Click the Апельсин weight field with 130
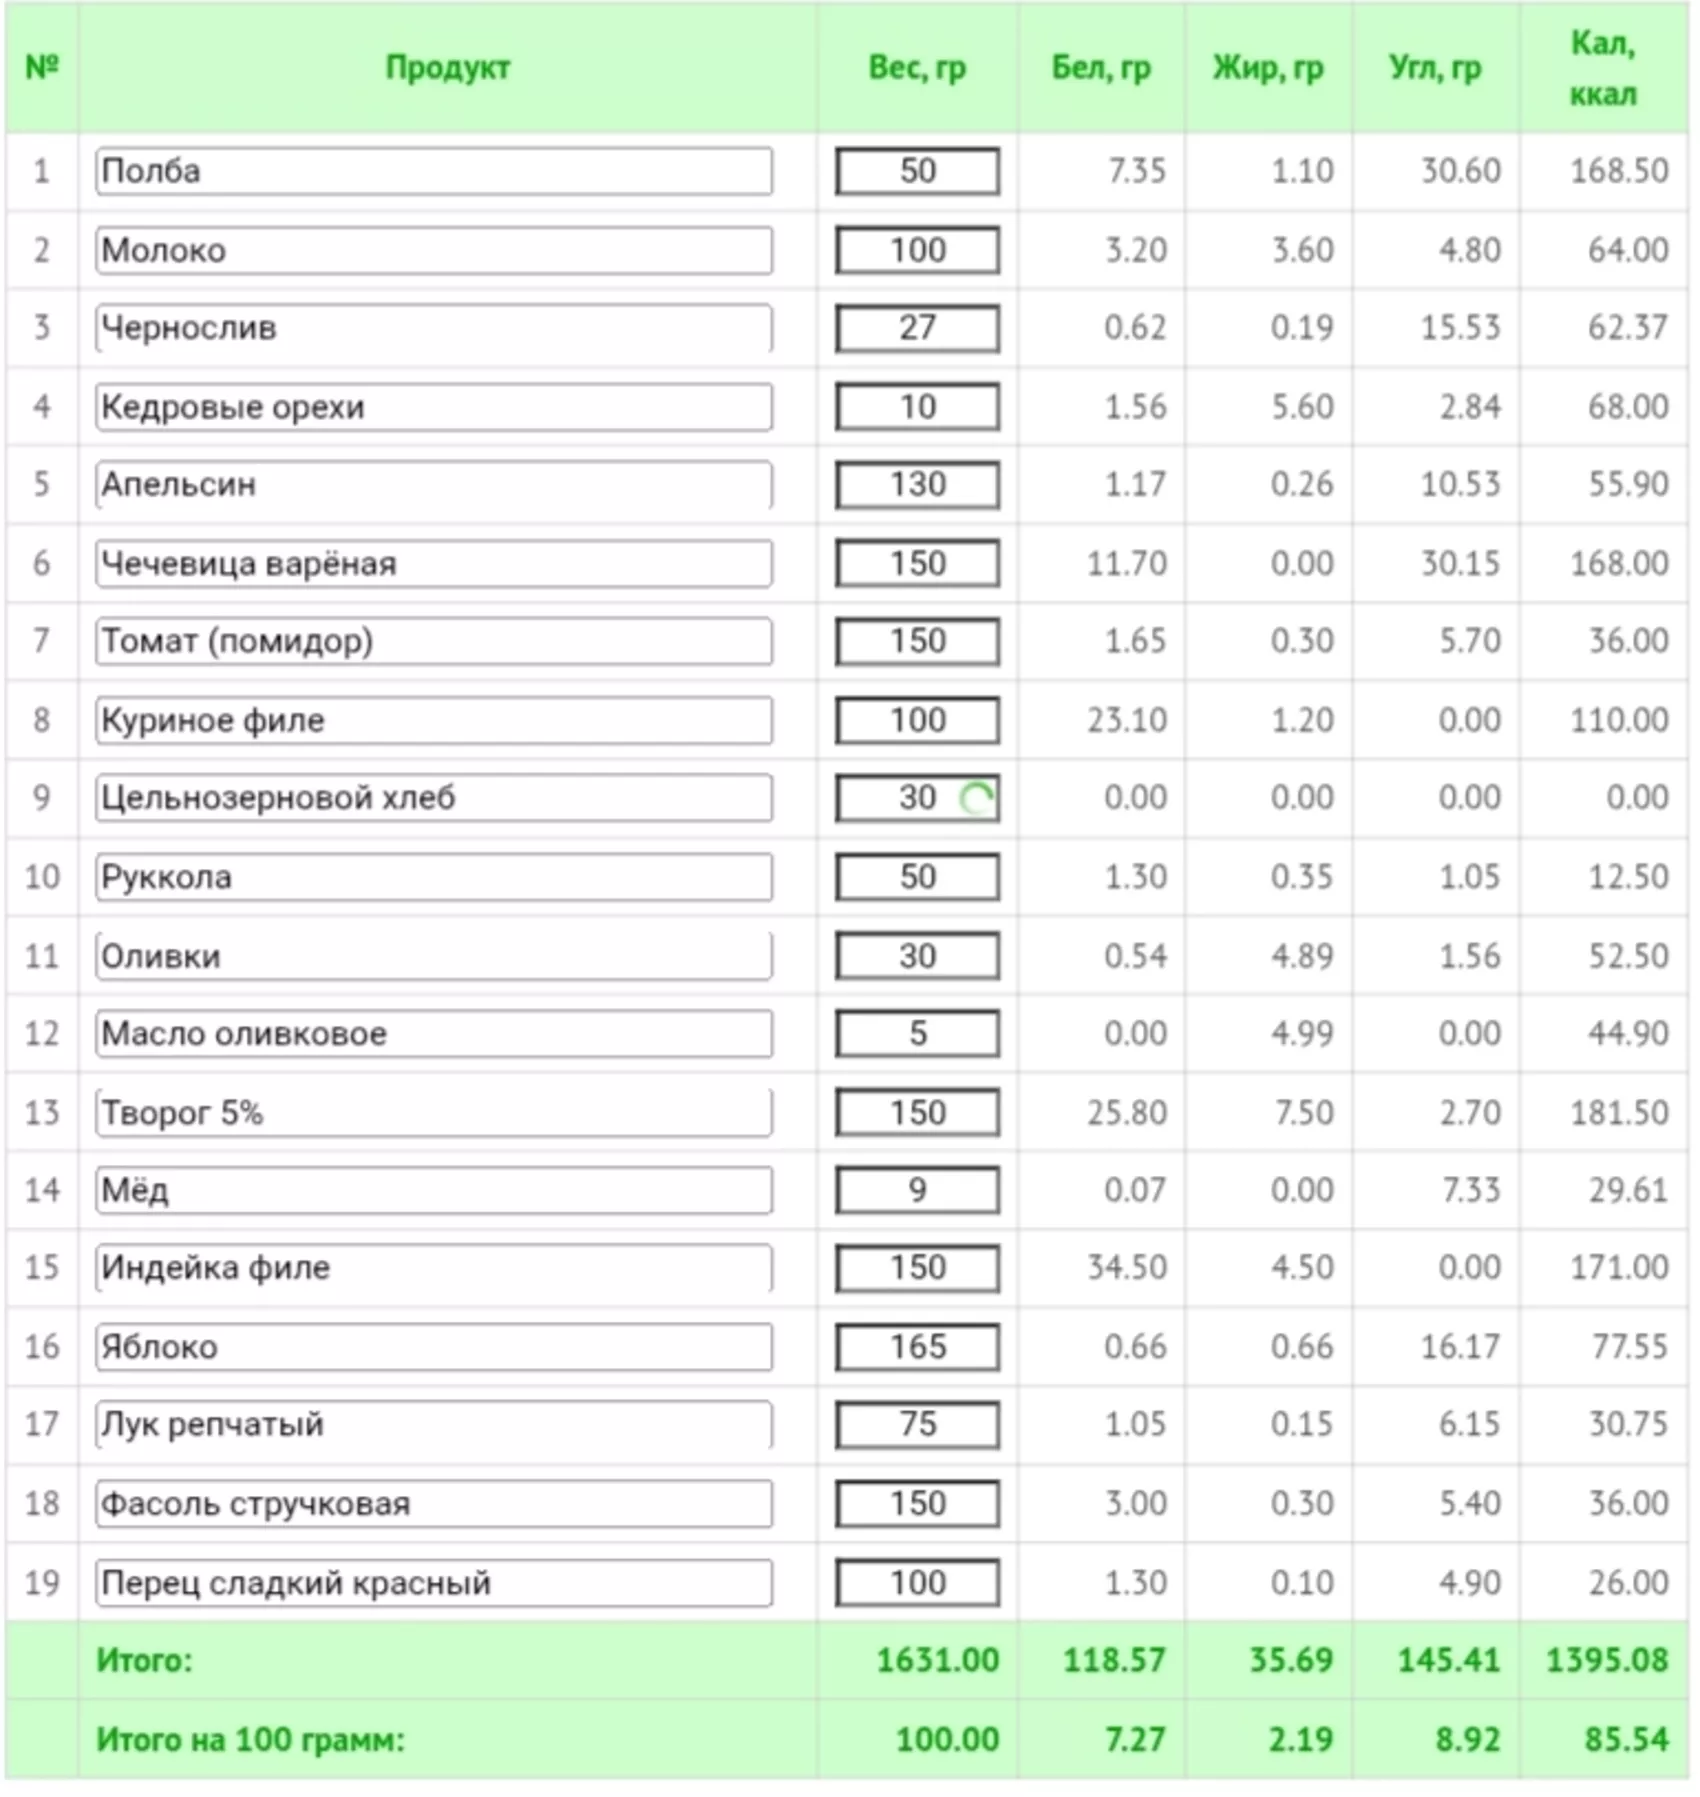Viewport: 1700px width, 1797px height. [x=918, y=485]
